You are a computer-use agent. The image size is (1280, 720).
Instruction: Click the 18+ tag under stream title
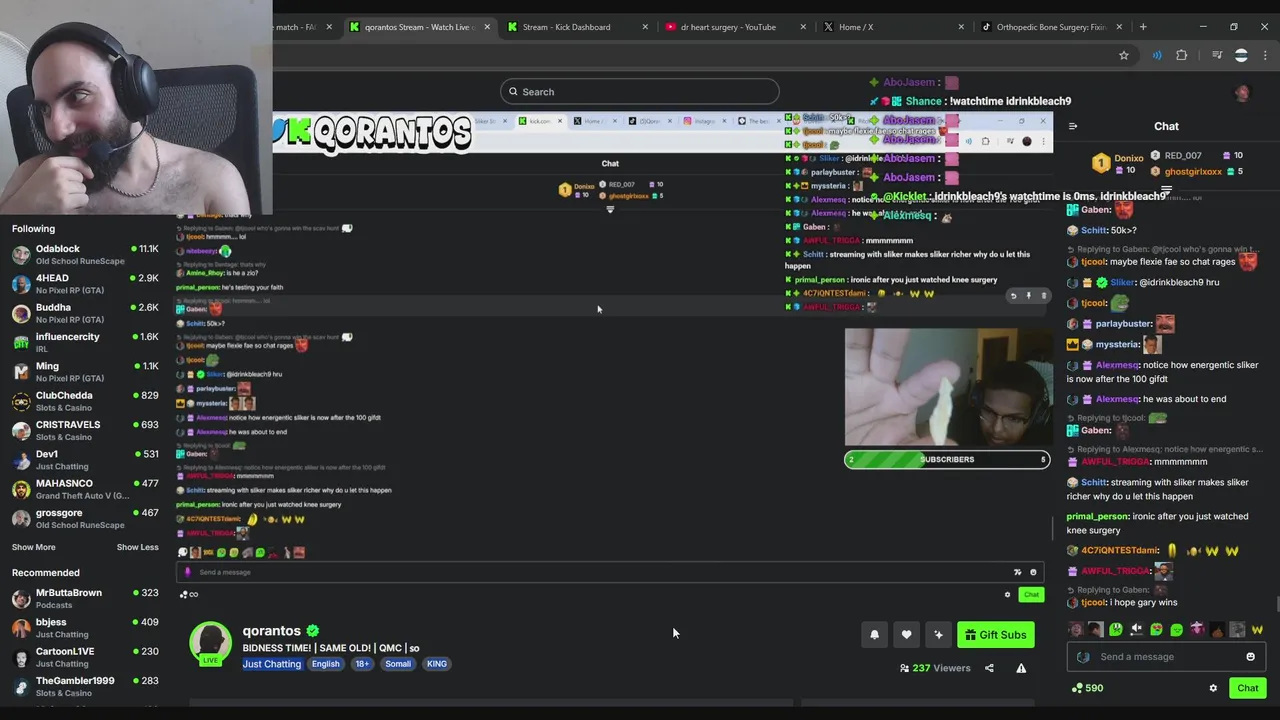362,664
